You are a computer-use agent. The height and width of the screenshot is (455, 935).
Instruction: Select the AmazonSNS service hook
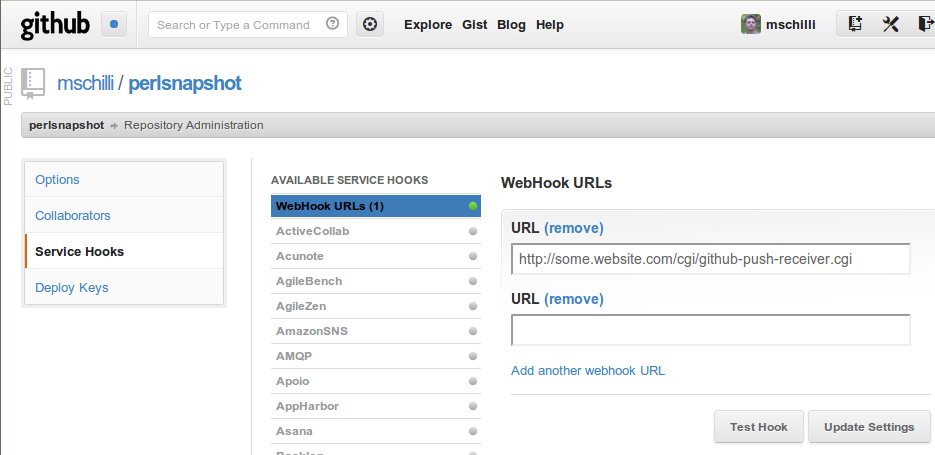[x=376, y=331]
